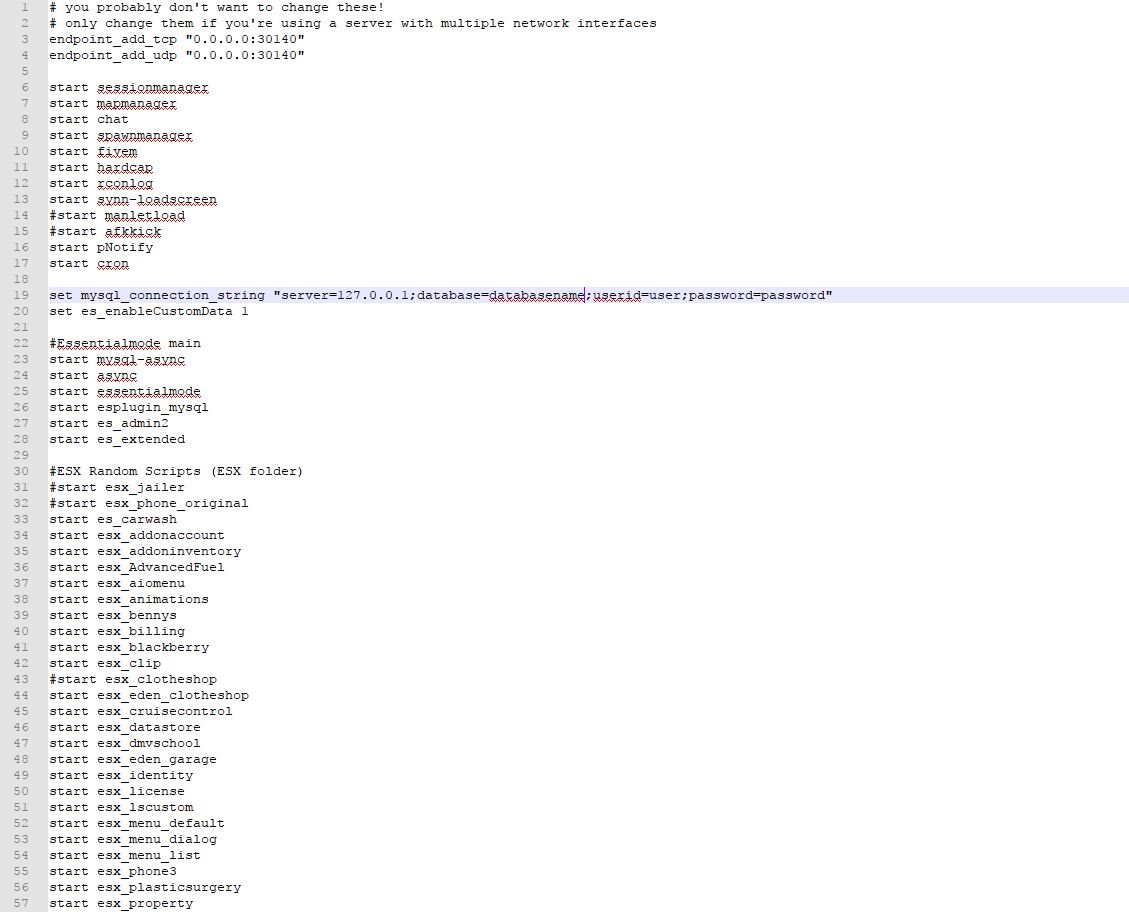
Task: Click the commented '#start manletload' line
Action: (x=117, y=215)
